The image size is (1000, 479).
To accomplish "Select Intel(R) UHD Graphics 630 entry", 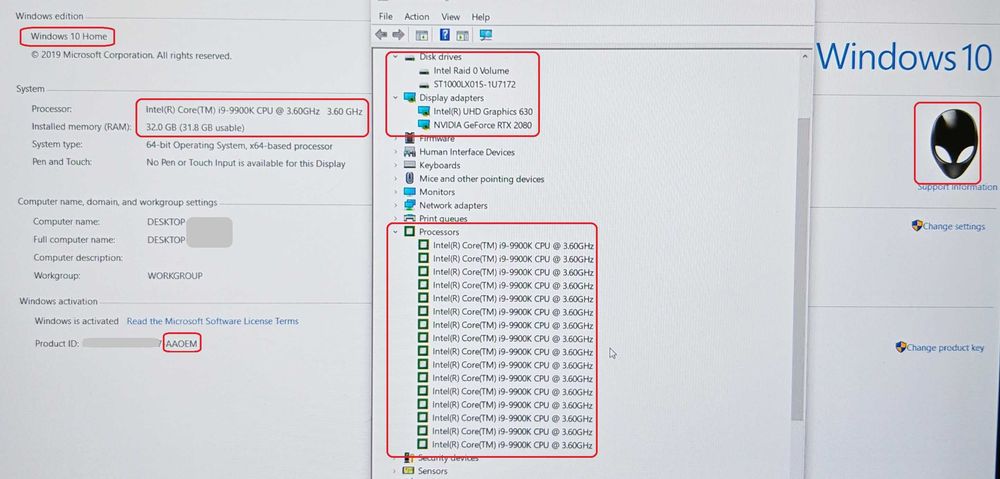I will [x=483, y=112].
